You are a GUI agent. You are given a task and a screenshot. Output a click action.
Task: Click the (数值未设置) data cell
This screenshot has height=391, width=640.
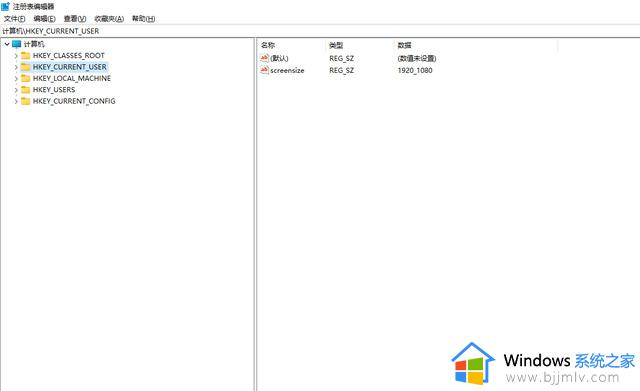(417, 58)
